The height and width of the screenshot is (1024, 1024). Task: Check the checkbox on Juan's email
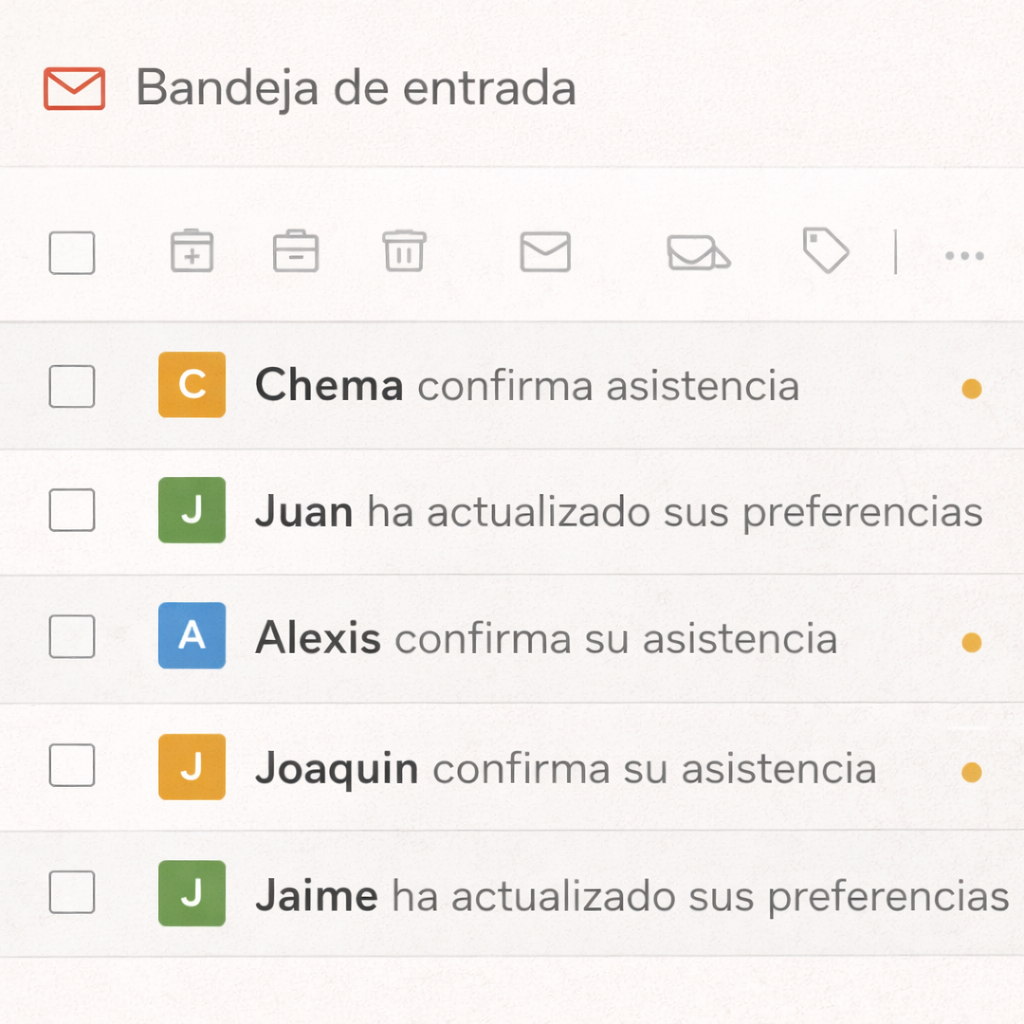[71, 510]
